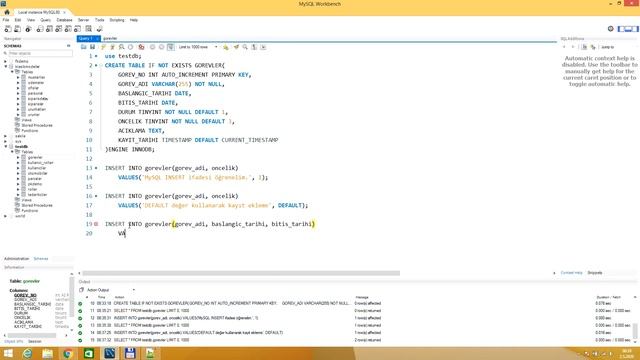The image size is (640, 360).
Task: Open script file in editor icon
Action: tap(84, 47)
